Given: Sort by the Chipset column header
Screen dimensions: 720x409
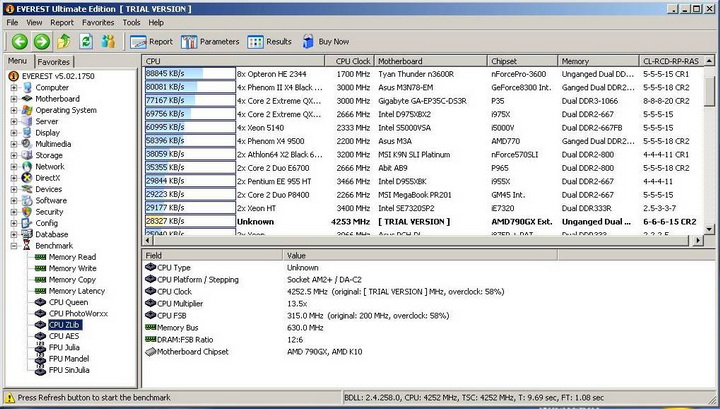Looking at the screenshot, I should (522, 61).
